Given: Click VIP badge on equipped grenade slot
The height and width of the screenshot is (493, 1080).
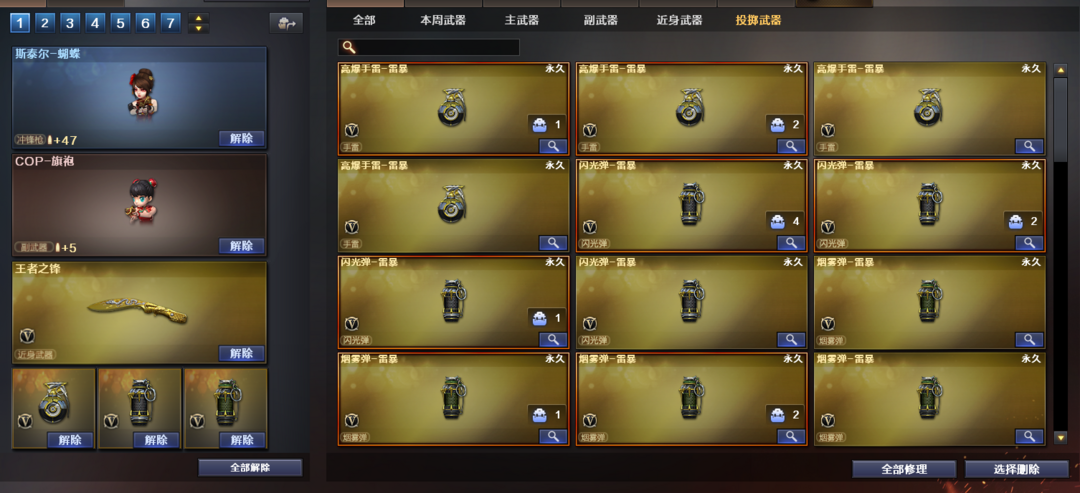Looking at the screenshot, I should pos(25,420).
